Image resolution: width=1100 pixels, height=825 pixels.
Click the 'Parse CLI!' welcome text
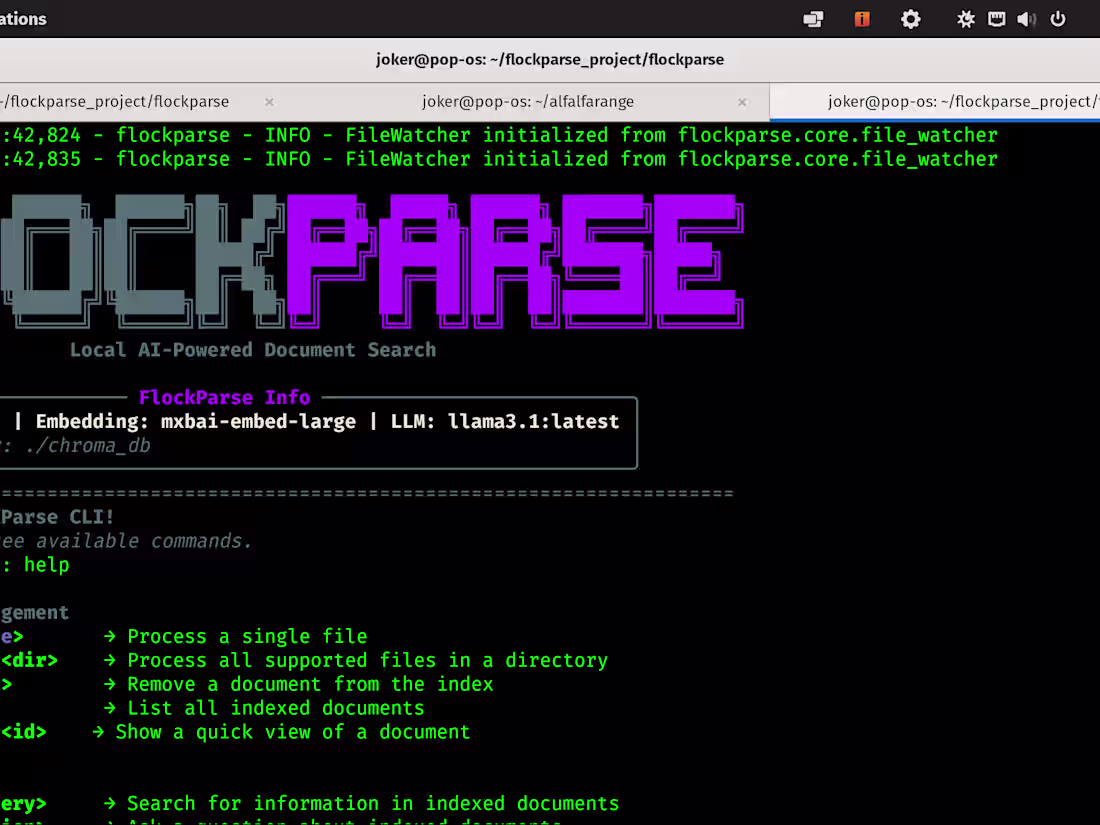pyautogui.click(x=57, y=517)
